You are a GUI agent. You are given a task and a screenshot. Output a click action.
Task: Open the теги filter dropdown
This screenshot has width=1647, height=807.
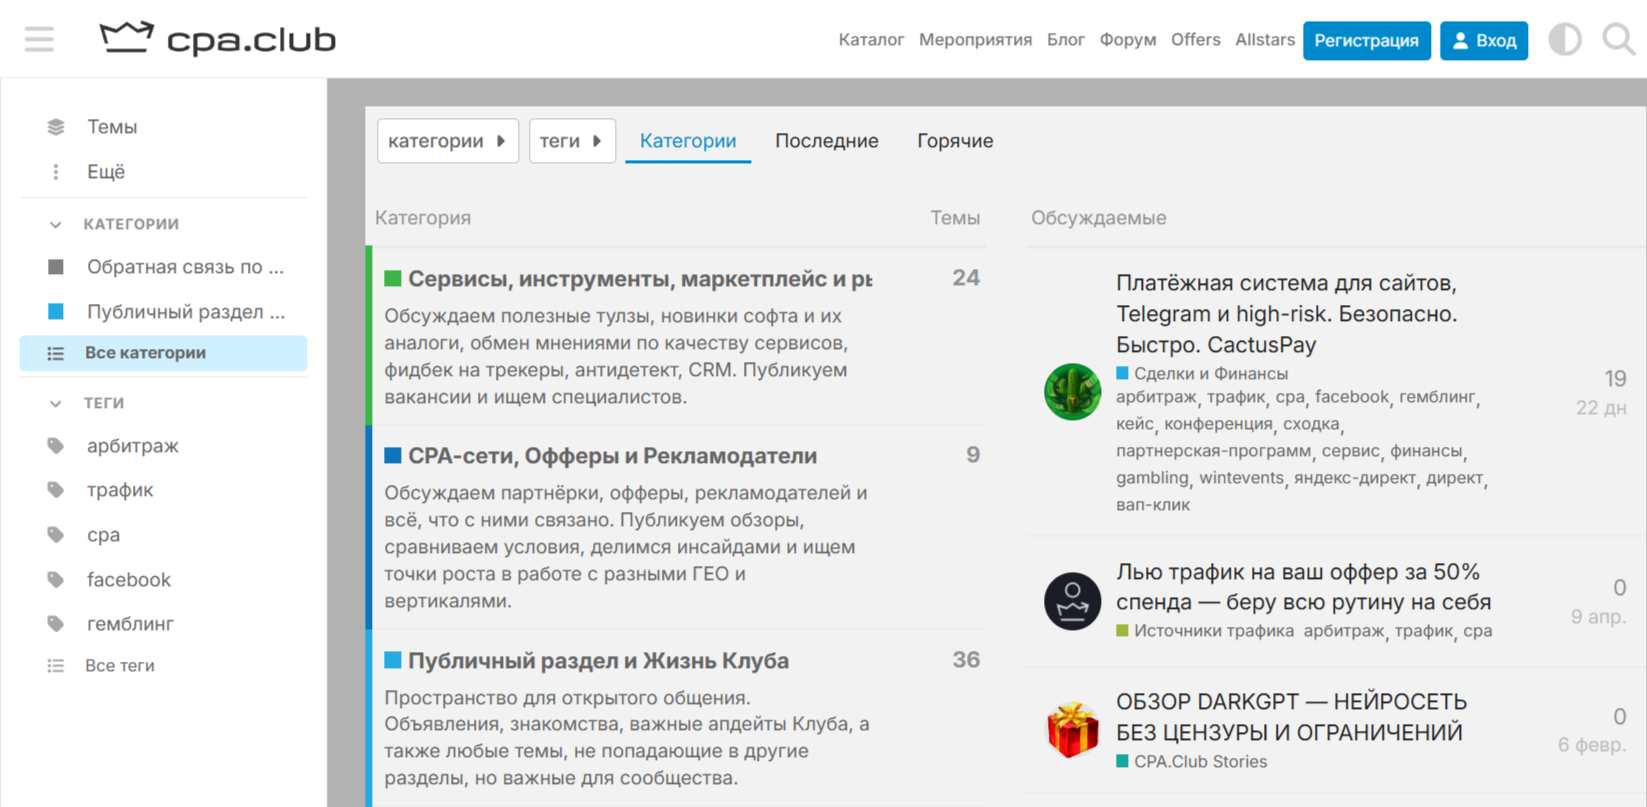(x=571, y=141)
